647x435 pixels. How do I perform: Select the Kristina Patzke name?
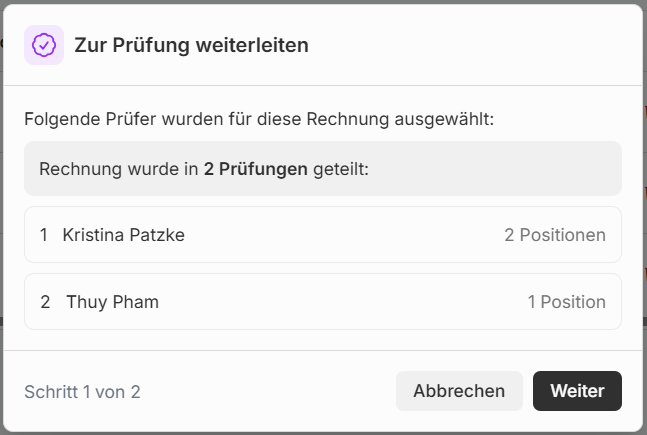pyautogui.click(x=123, y=235)
